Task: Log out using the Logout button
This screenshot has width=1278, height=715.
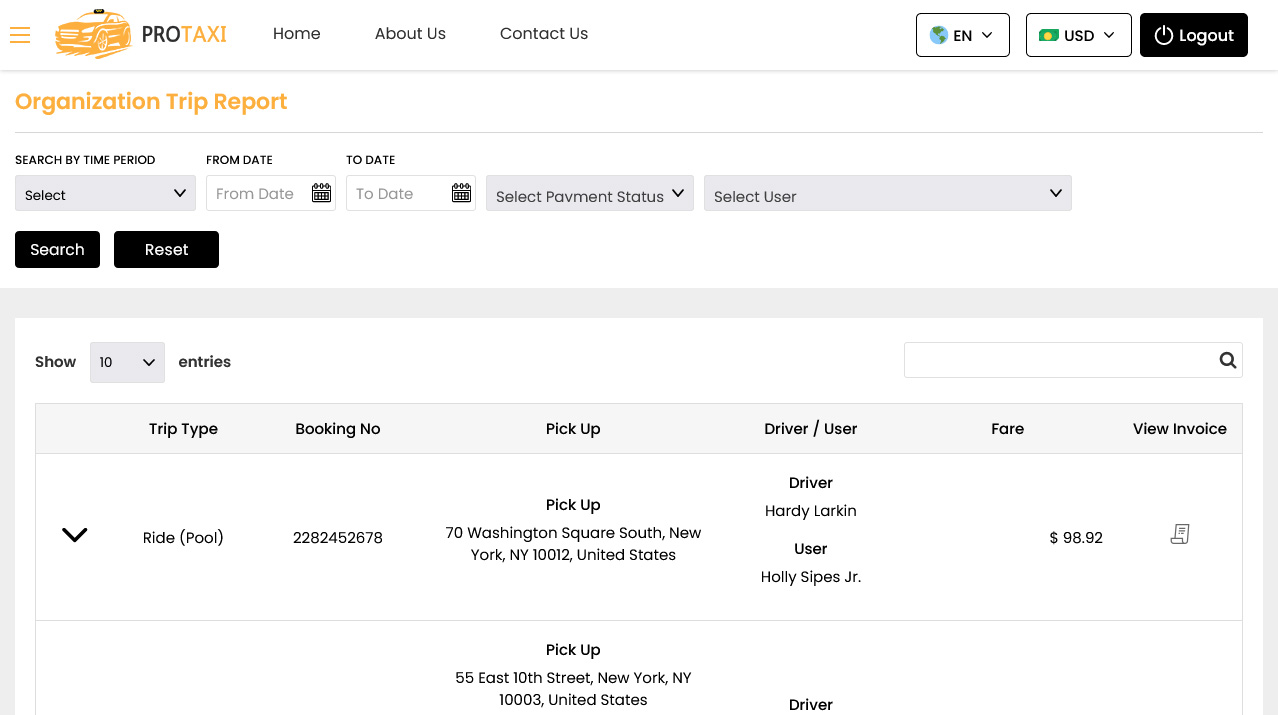Action: pos(1194,35)
